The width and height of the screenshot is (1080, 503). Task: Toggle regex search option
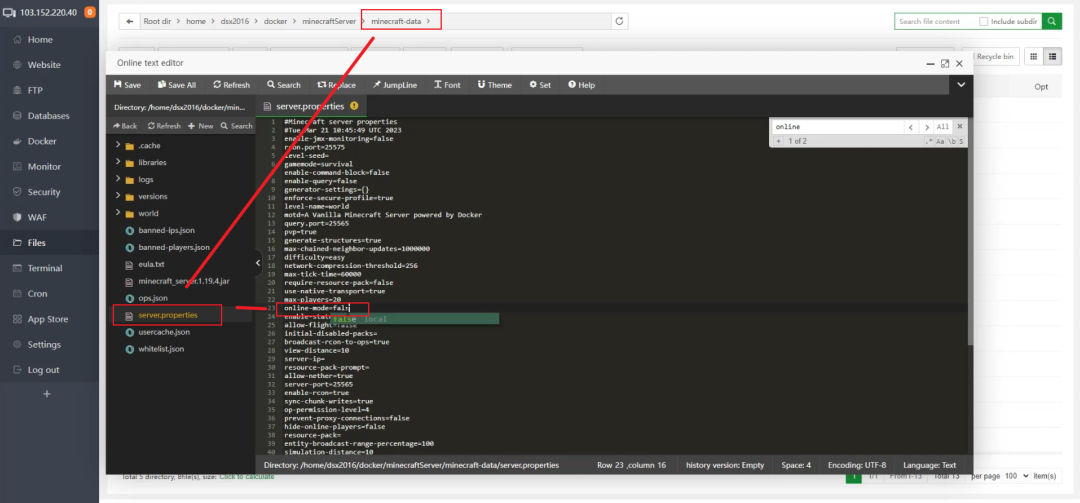tap(928, 141)
